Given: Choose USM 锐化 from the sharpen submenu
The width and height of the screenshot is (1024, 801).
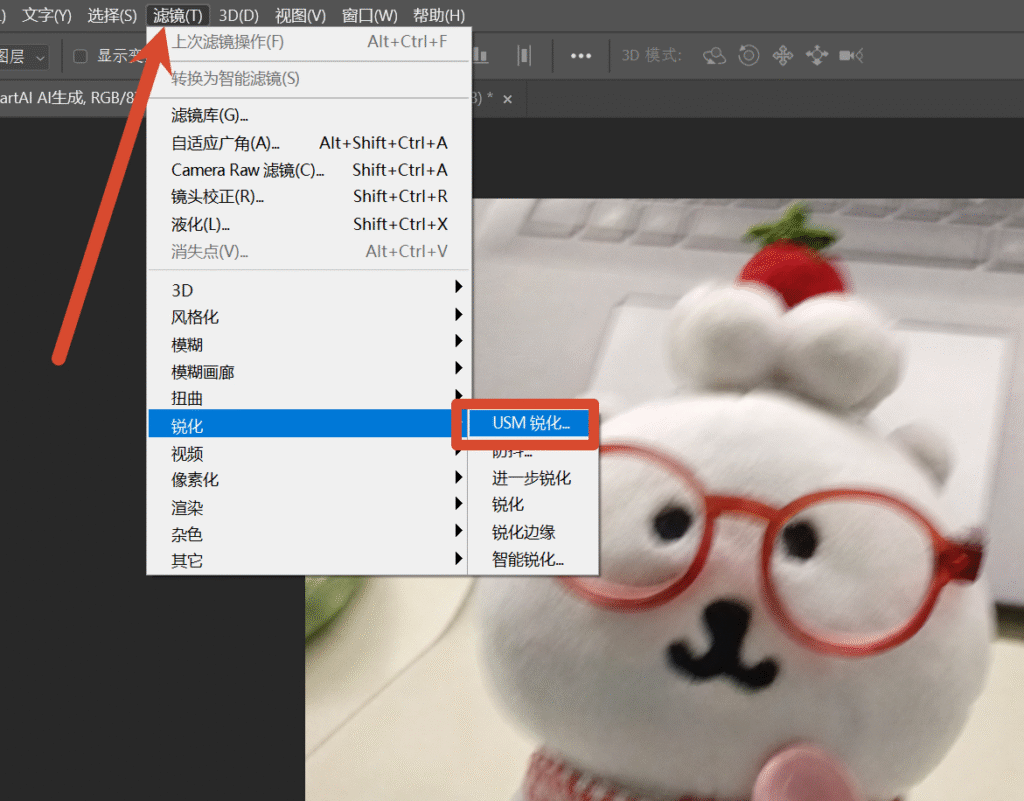Looking at the screenshot, I should pos(530,423).
